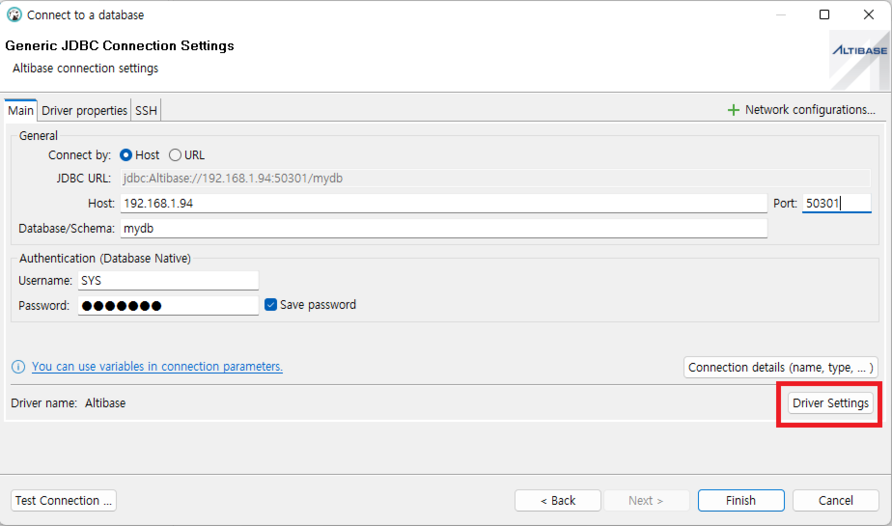Click the Altibase logo in header
The width and height of the screenshot is (892, 526).
click(858, 52)
